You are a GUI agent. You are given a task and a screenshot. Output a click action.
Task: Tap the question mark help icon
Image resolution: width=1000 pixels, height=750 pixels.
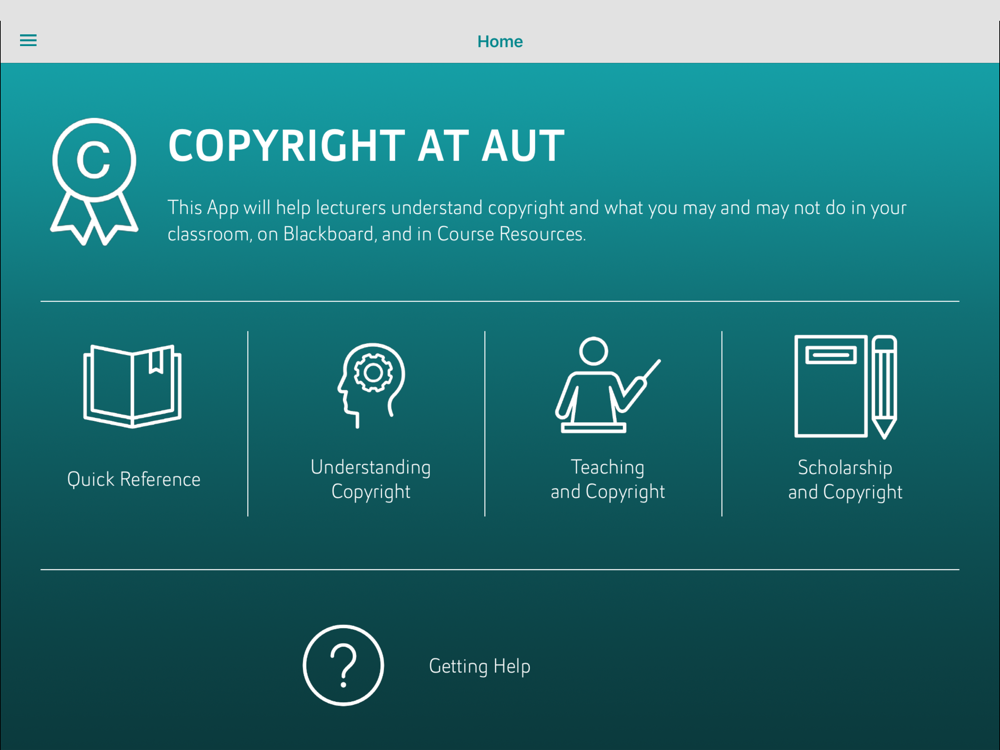(x=343, y=665)
